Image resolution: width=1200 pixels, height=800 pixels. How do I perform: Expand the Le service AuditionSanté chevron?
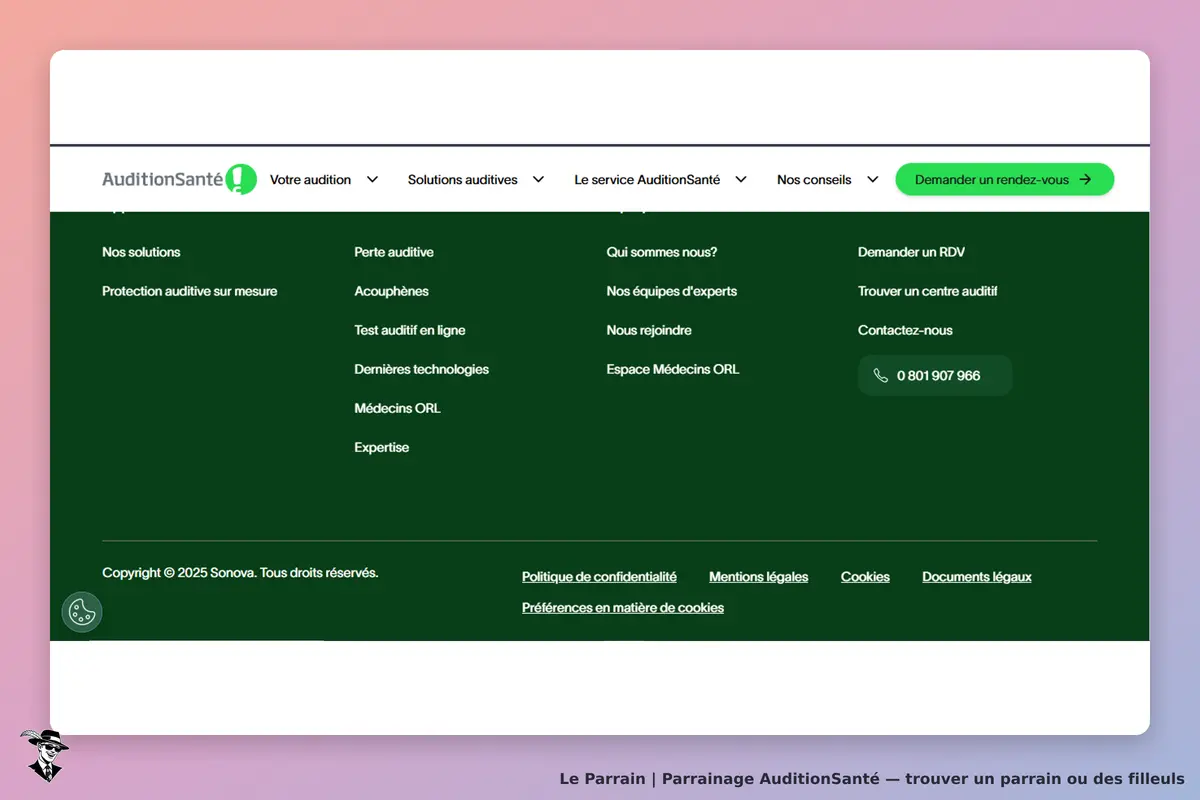tap(741, 180)
